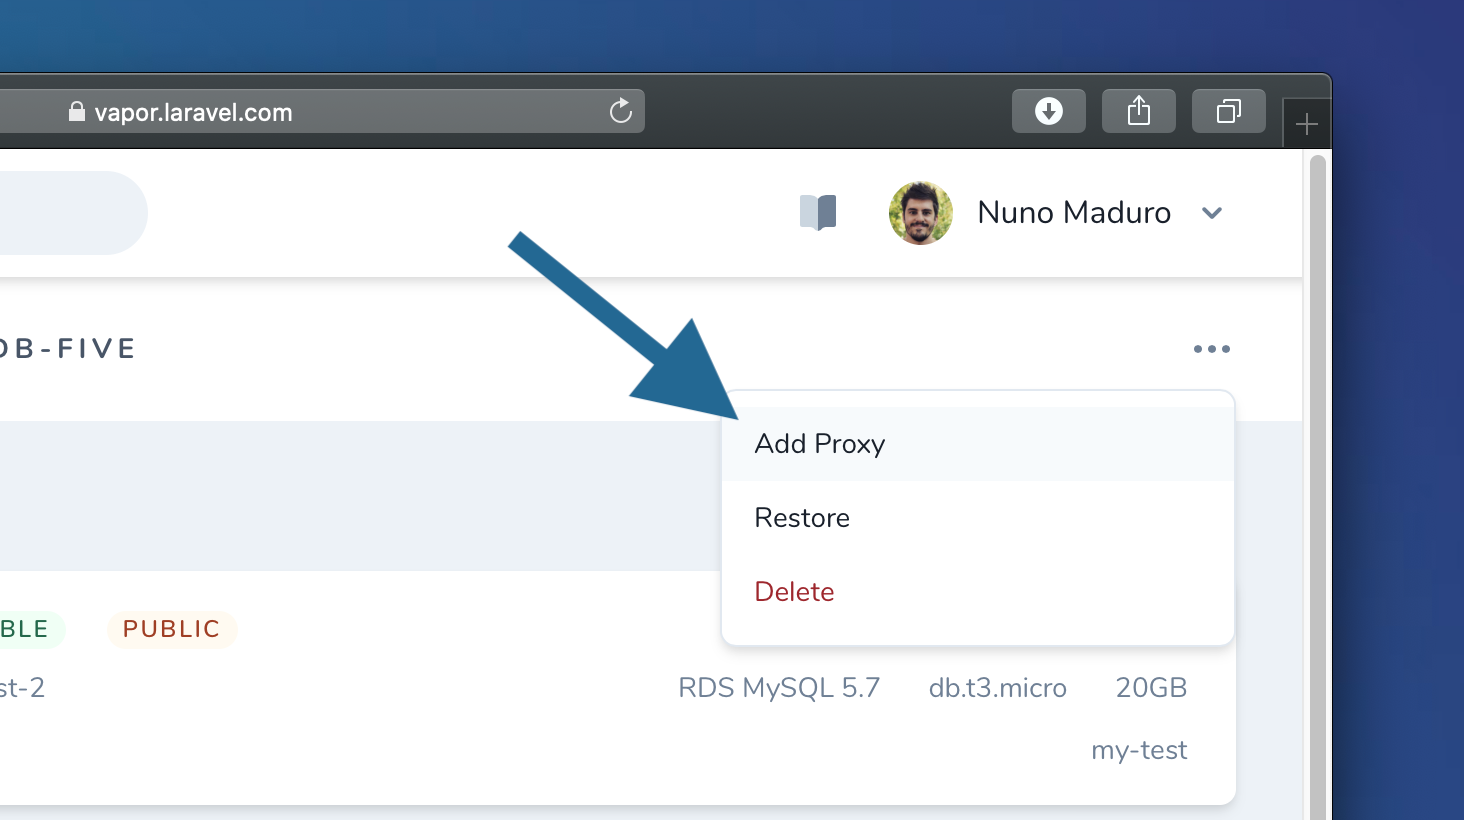
Task: Click the 20GB storage value
Action: (x=1151, y=688)
